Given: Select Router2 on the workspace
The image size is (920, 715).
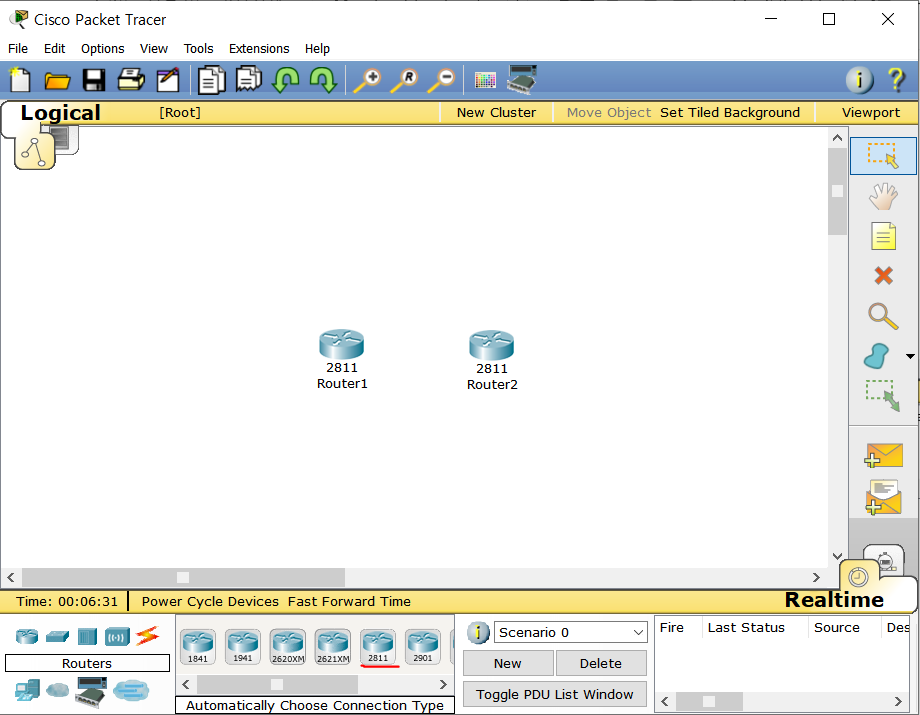Looking at the screenshot, I should (x=491, y=345).
